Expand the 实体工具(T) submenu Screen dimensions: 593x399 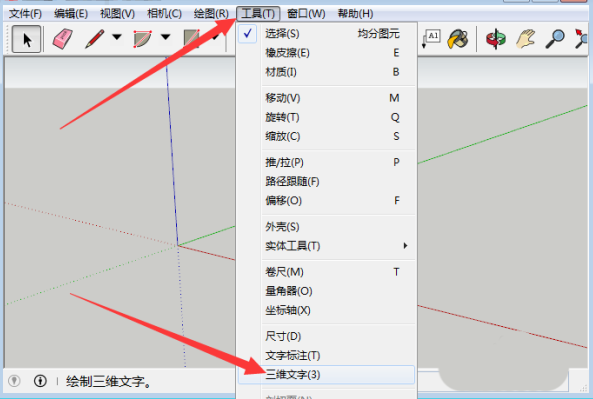click(x=326, y=246)
